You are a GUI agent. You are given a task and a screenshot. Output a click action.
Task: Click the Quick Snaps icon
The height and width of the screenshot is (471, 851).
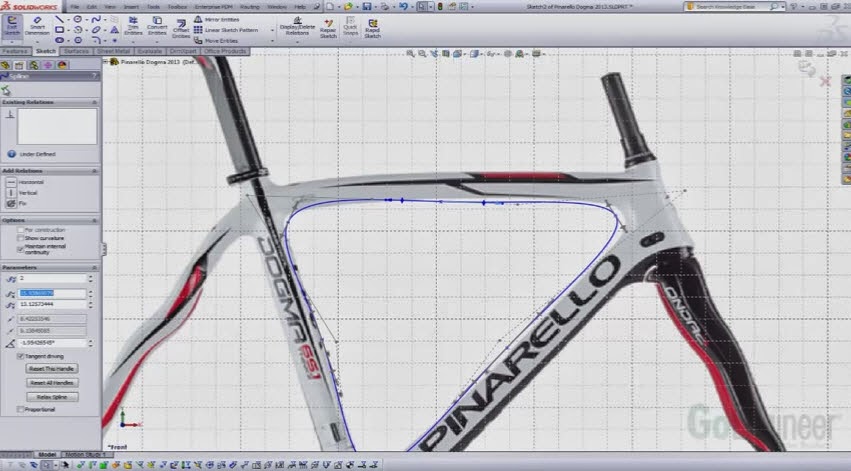350,27
